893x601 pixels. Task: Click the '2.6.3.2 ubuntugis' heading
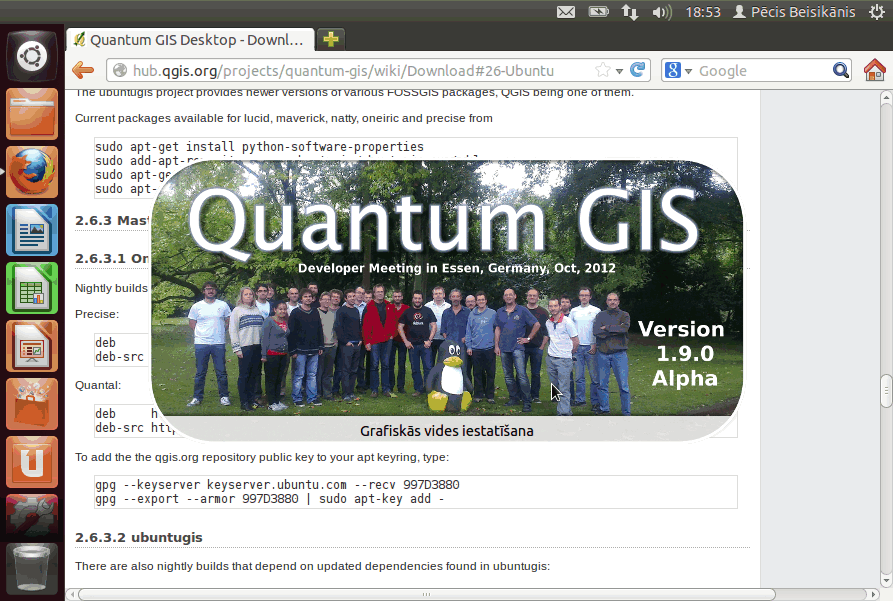138,537
